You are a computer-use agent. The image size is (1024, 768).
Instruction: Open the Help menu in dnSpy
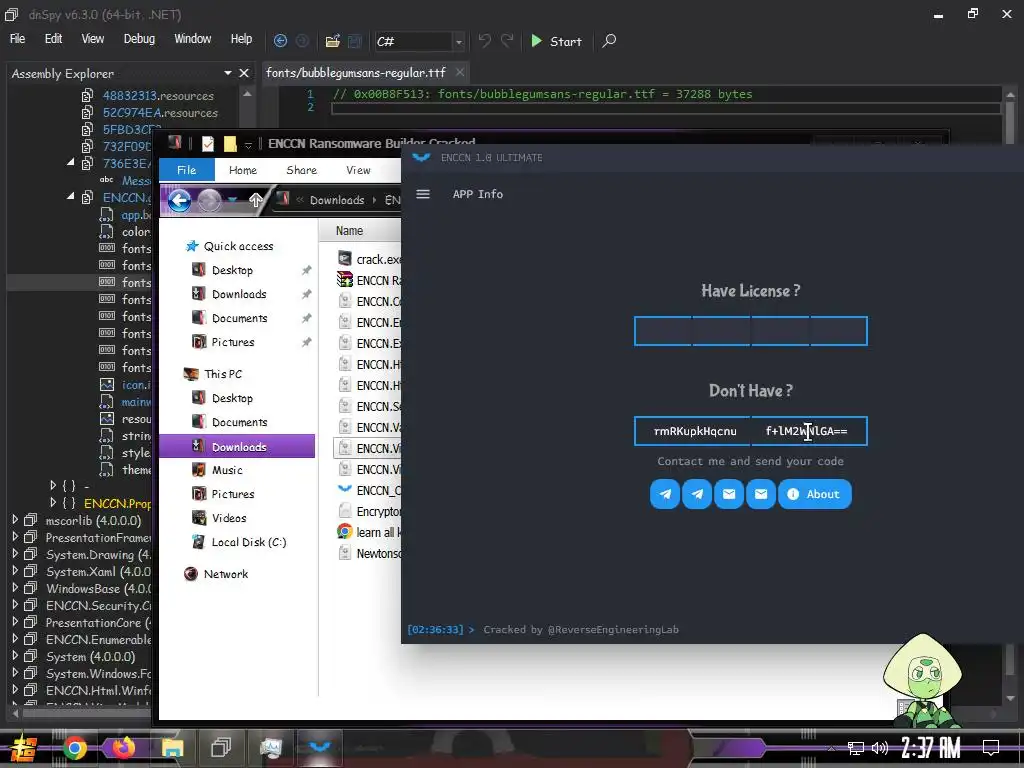tap(241, 39)
